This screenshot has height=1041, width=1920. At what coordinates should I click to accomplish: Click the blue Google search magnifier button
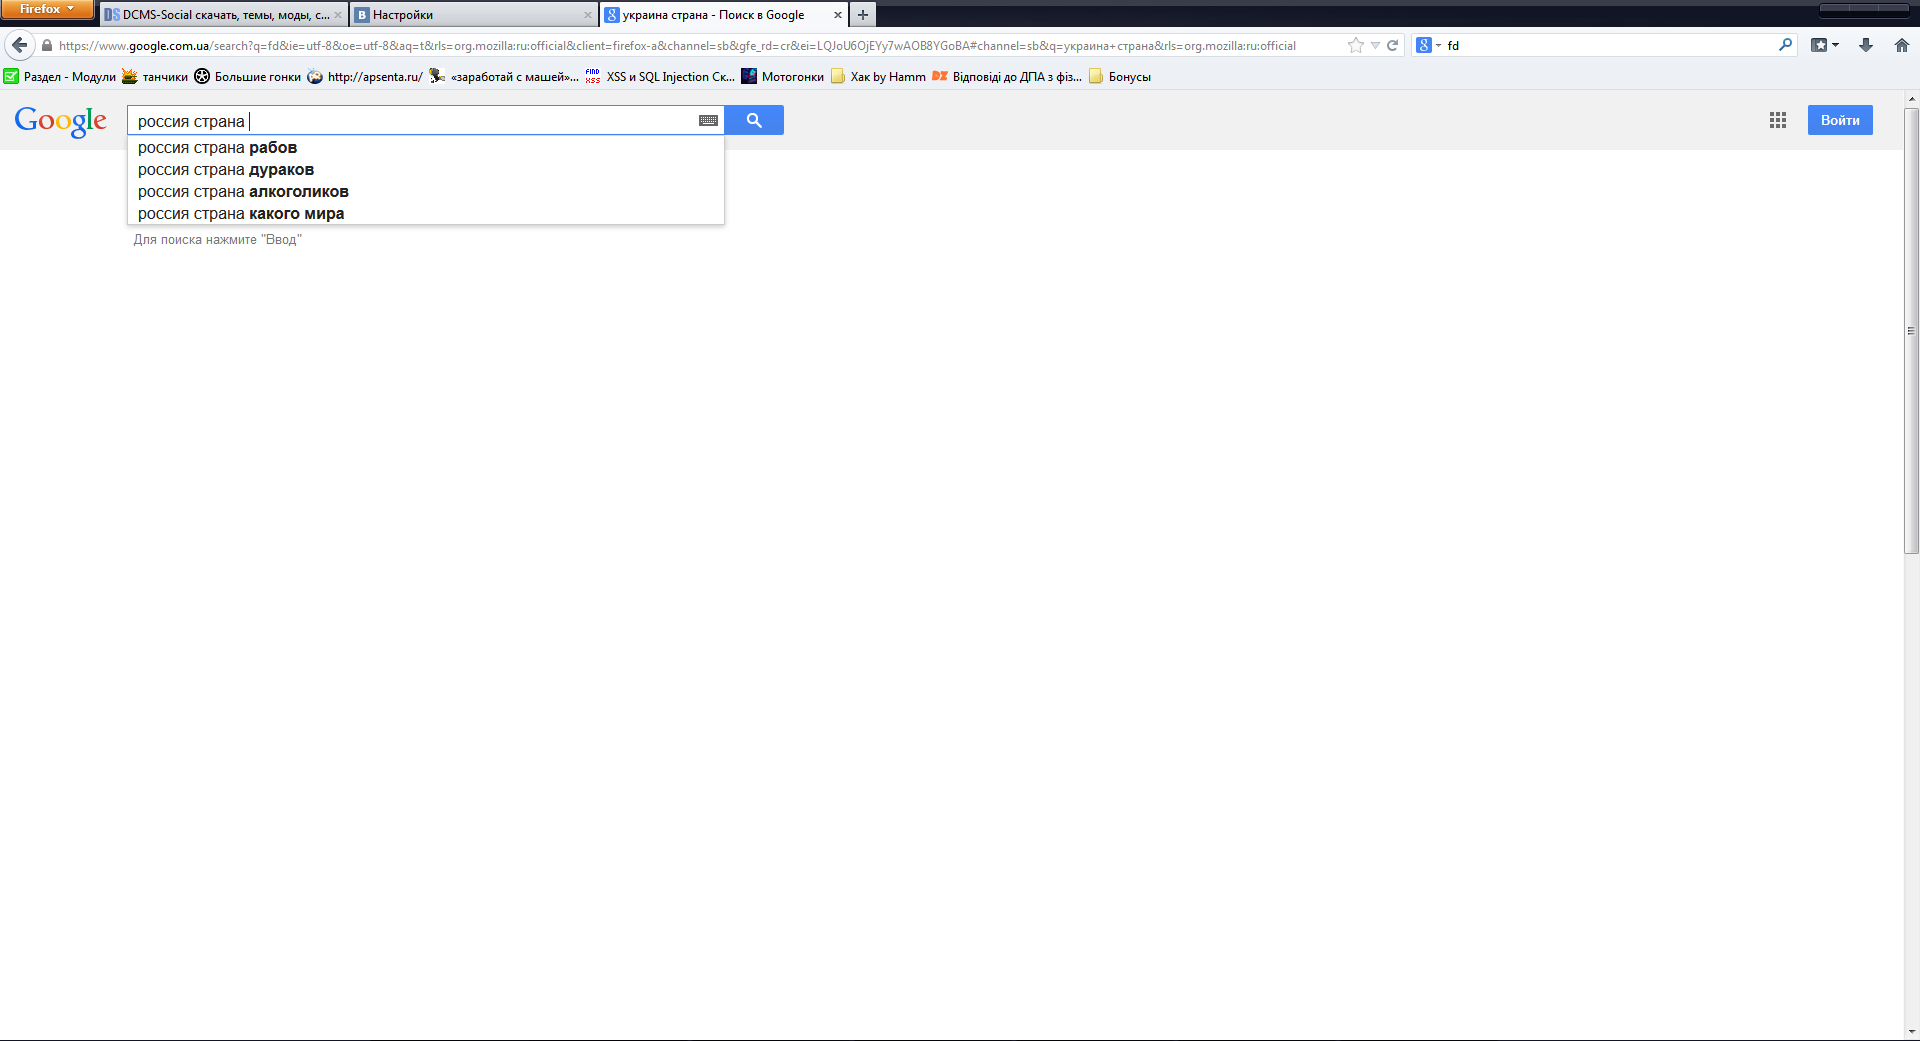click(754, 120)
